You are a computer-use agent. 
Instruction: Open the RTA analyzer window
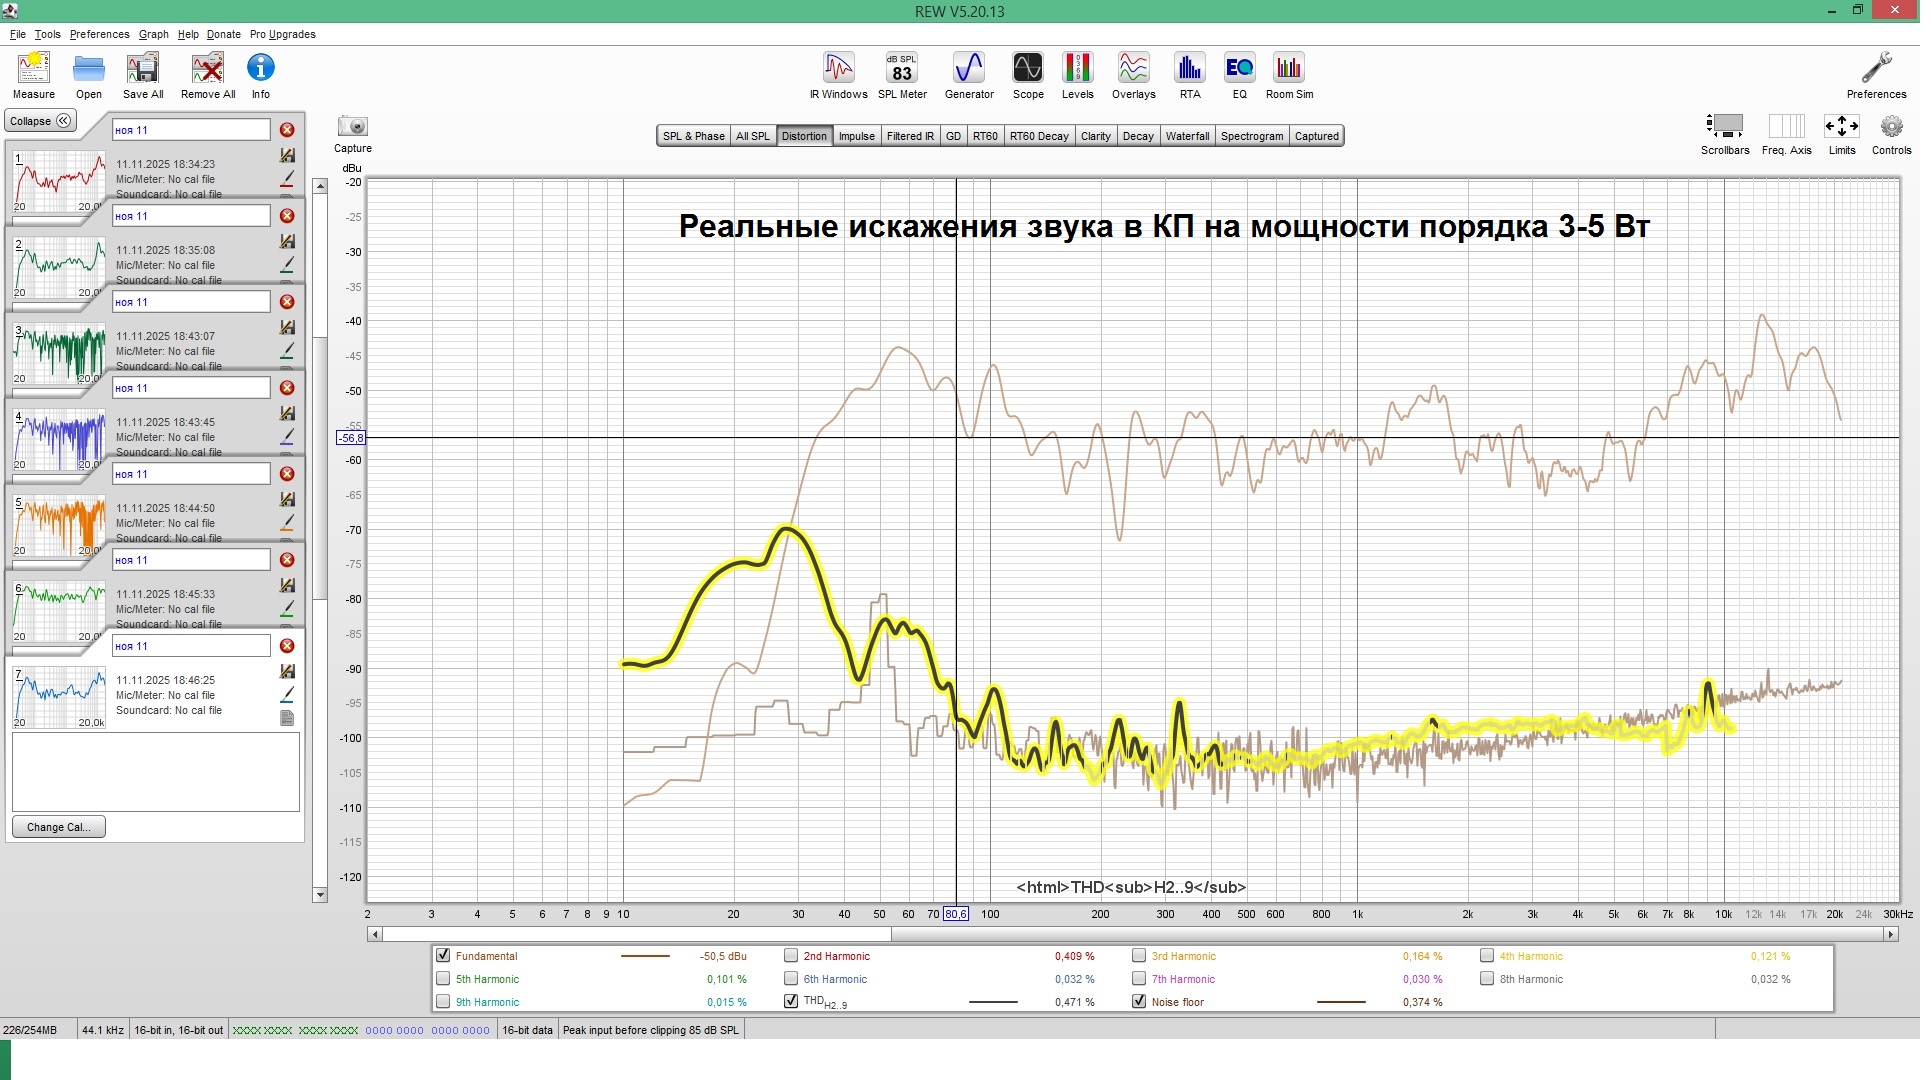[x=1189, y=75]
